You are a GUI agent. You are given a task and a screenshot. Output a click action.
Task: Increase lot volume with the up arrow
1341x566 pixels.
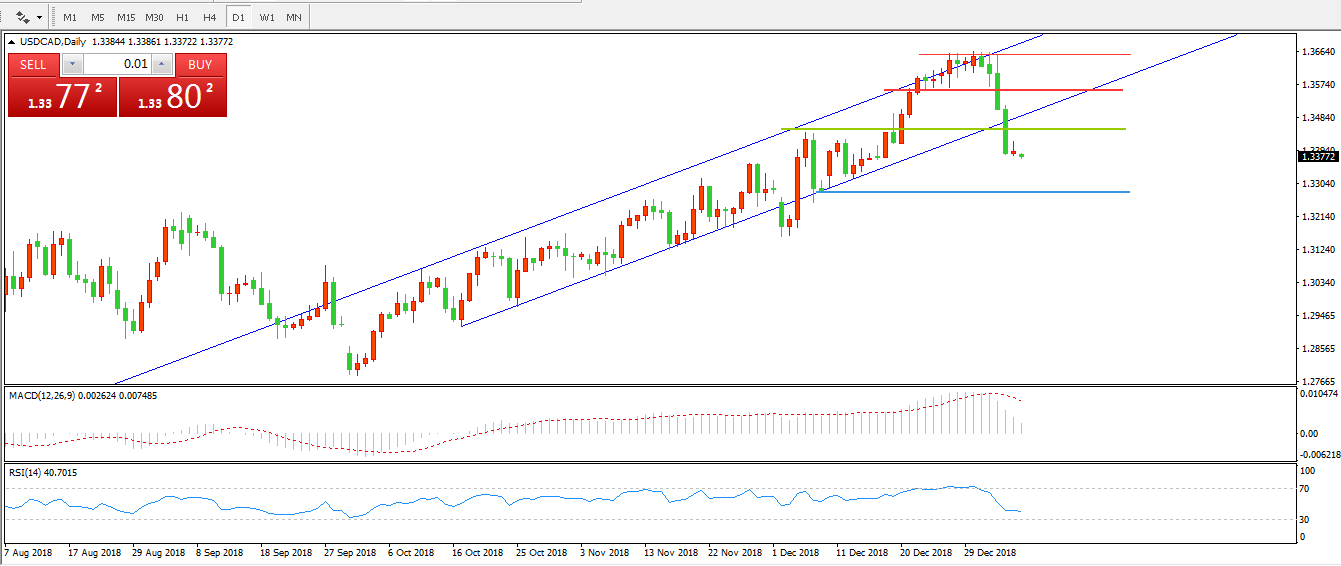[x=162, y=64]
